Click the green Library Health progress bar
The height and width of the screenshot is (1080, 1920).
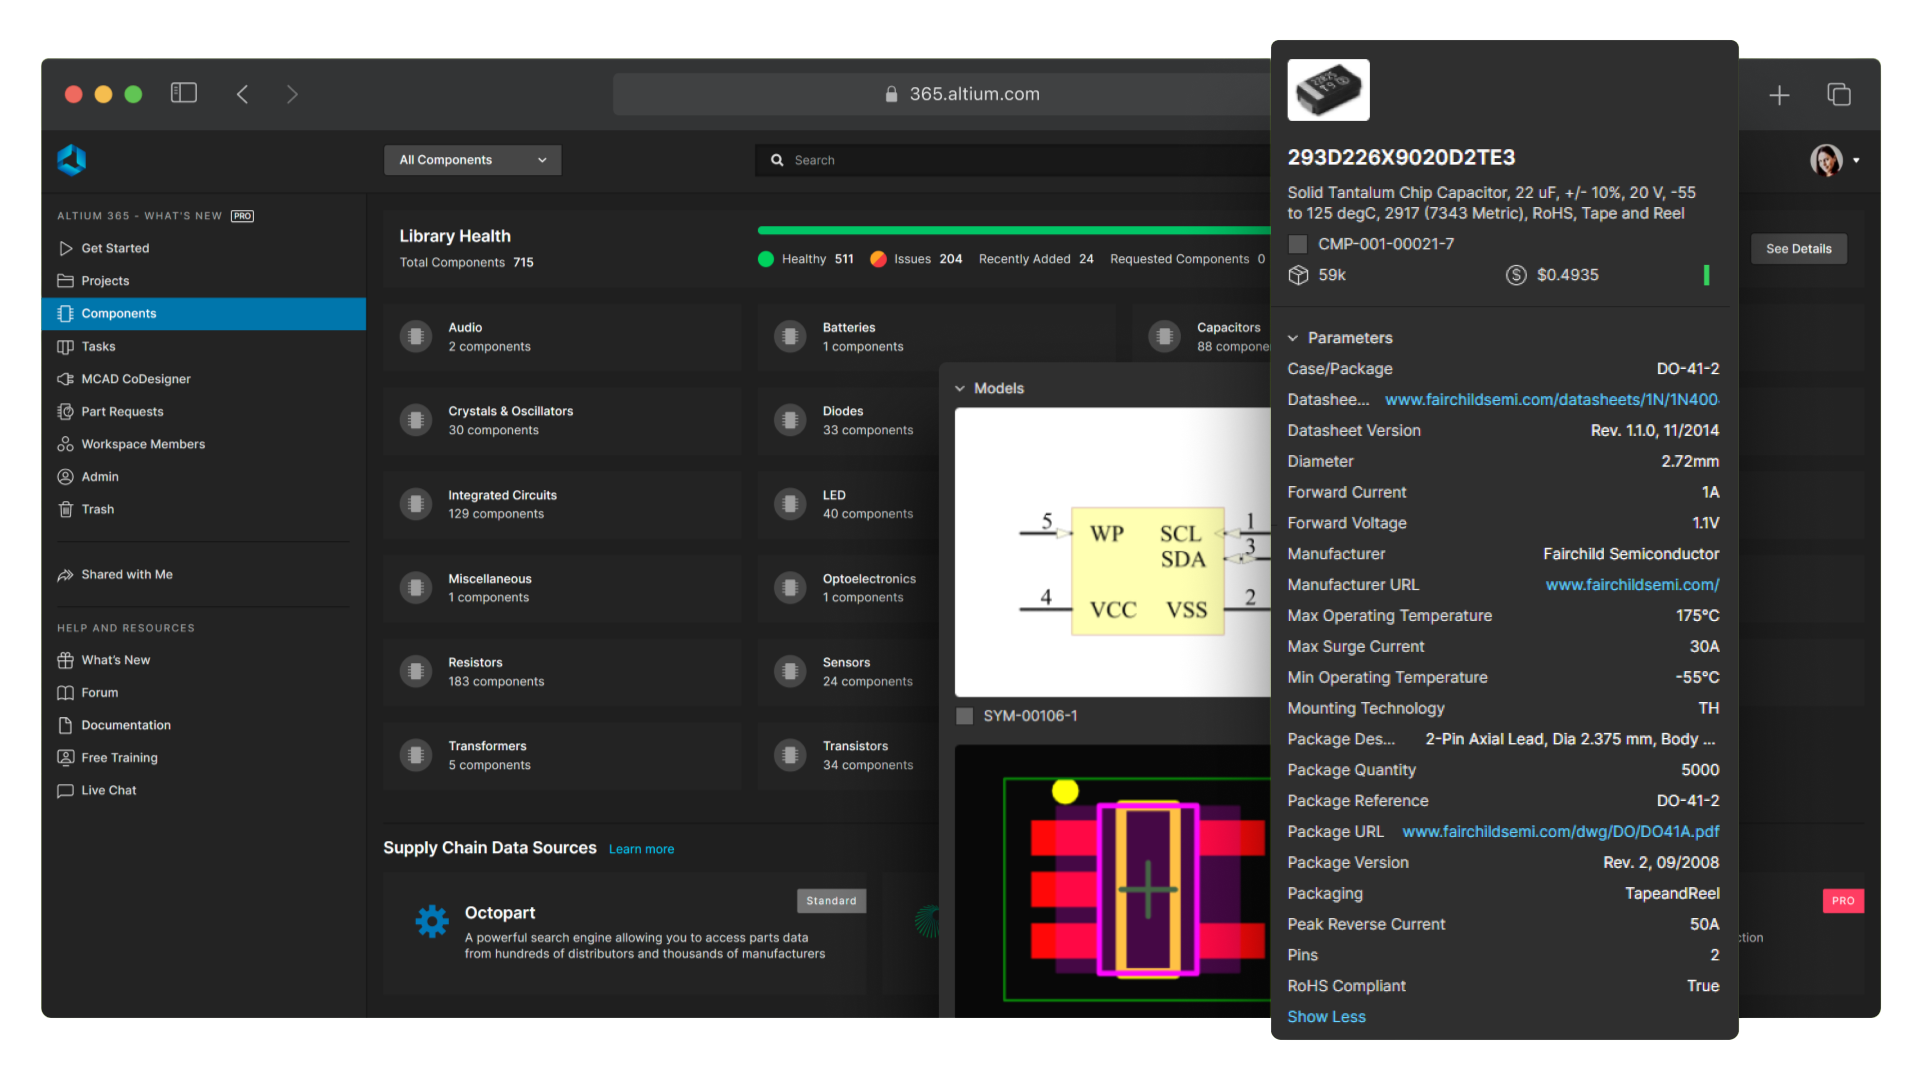tap(1012, 231)
